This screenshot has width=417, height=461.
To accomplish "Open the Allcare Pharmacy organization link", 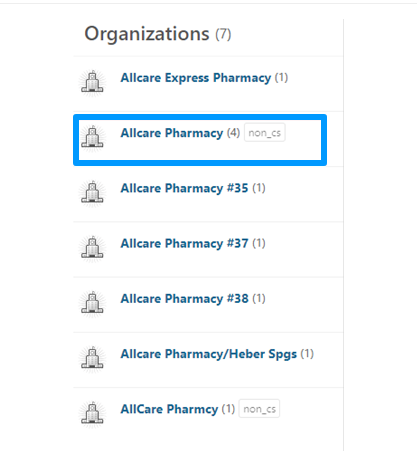I will (x=172, y=133).
